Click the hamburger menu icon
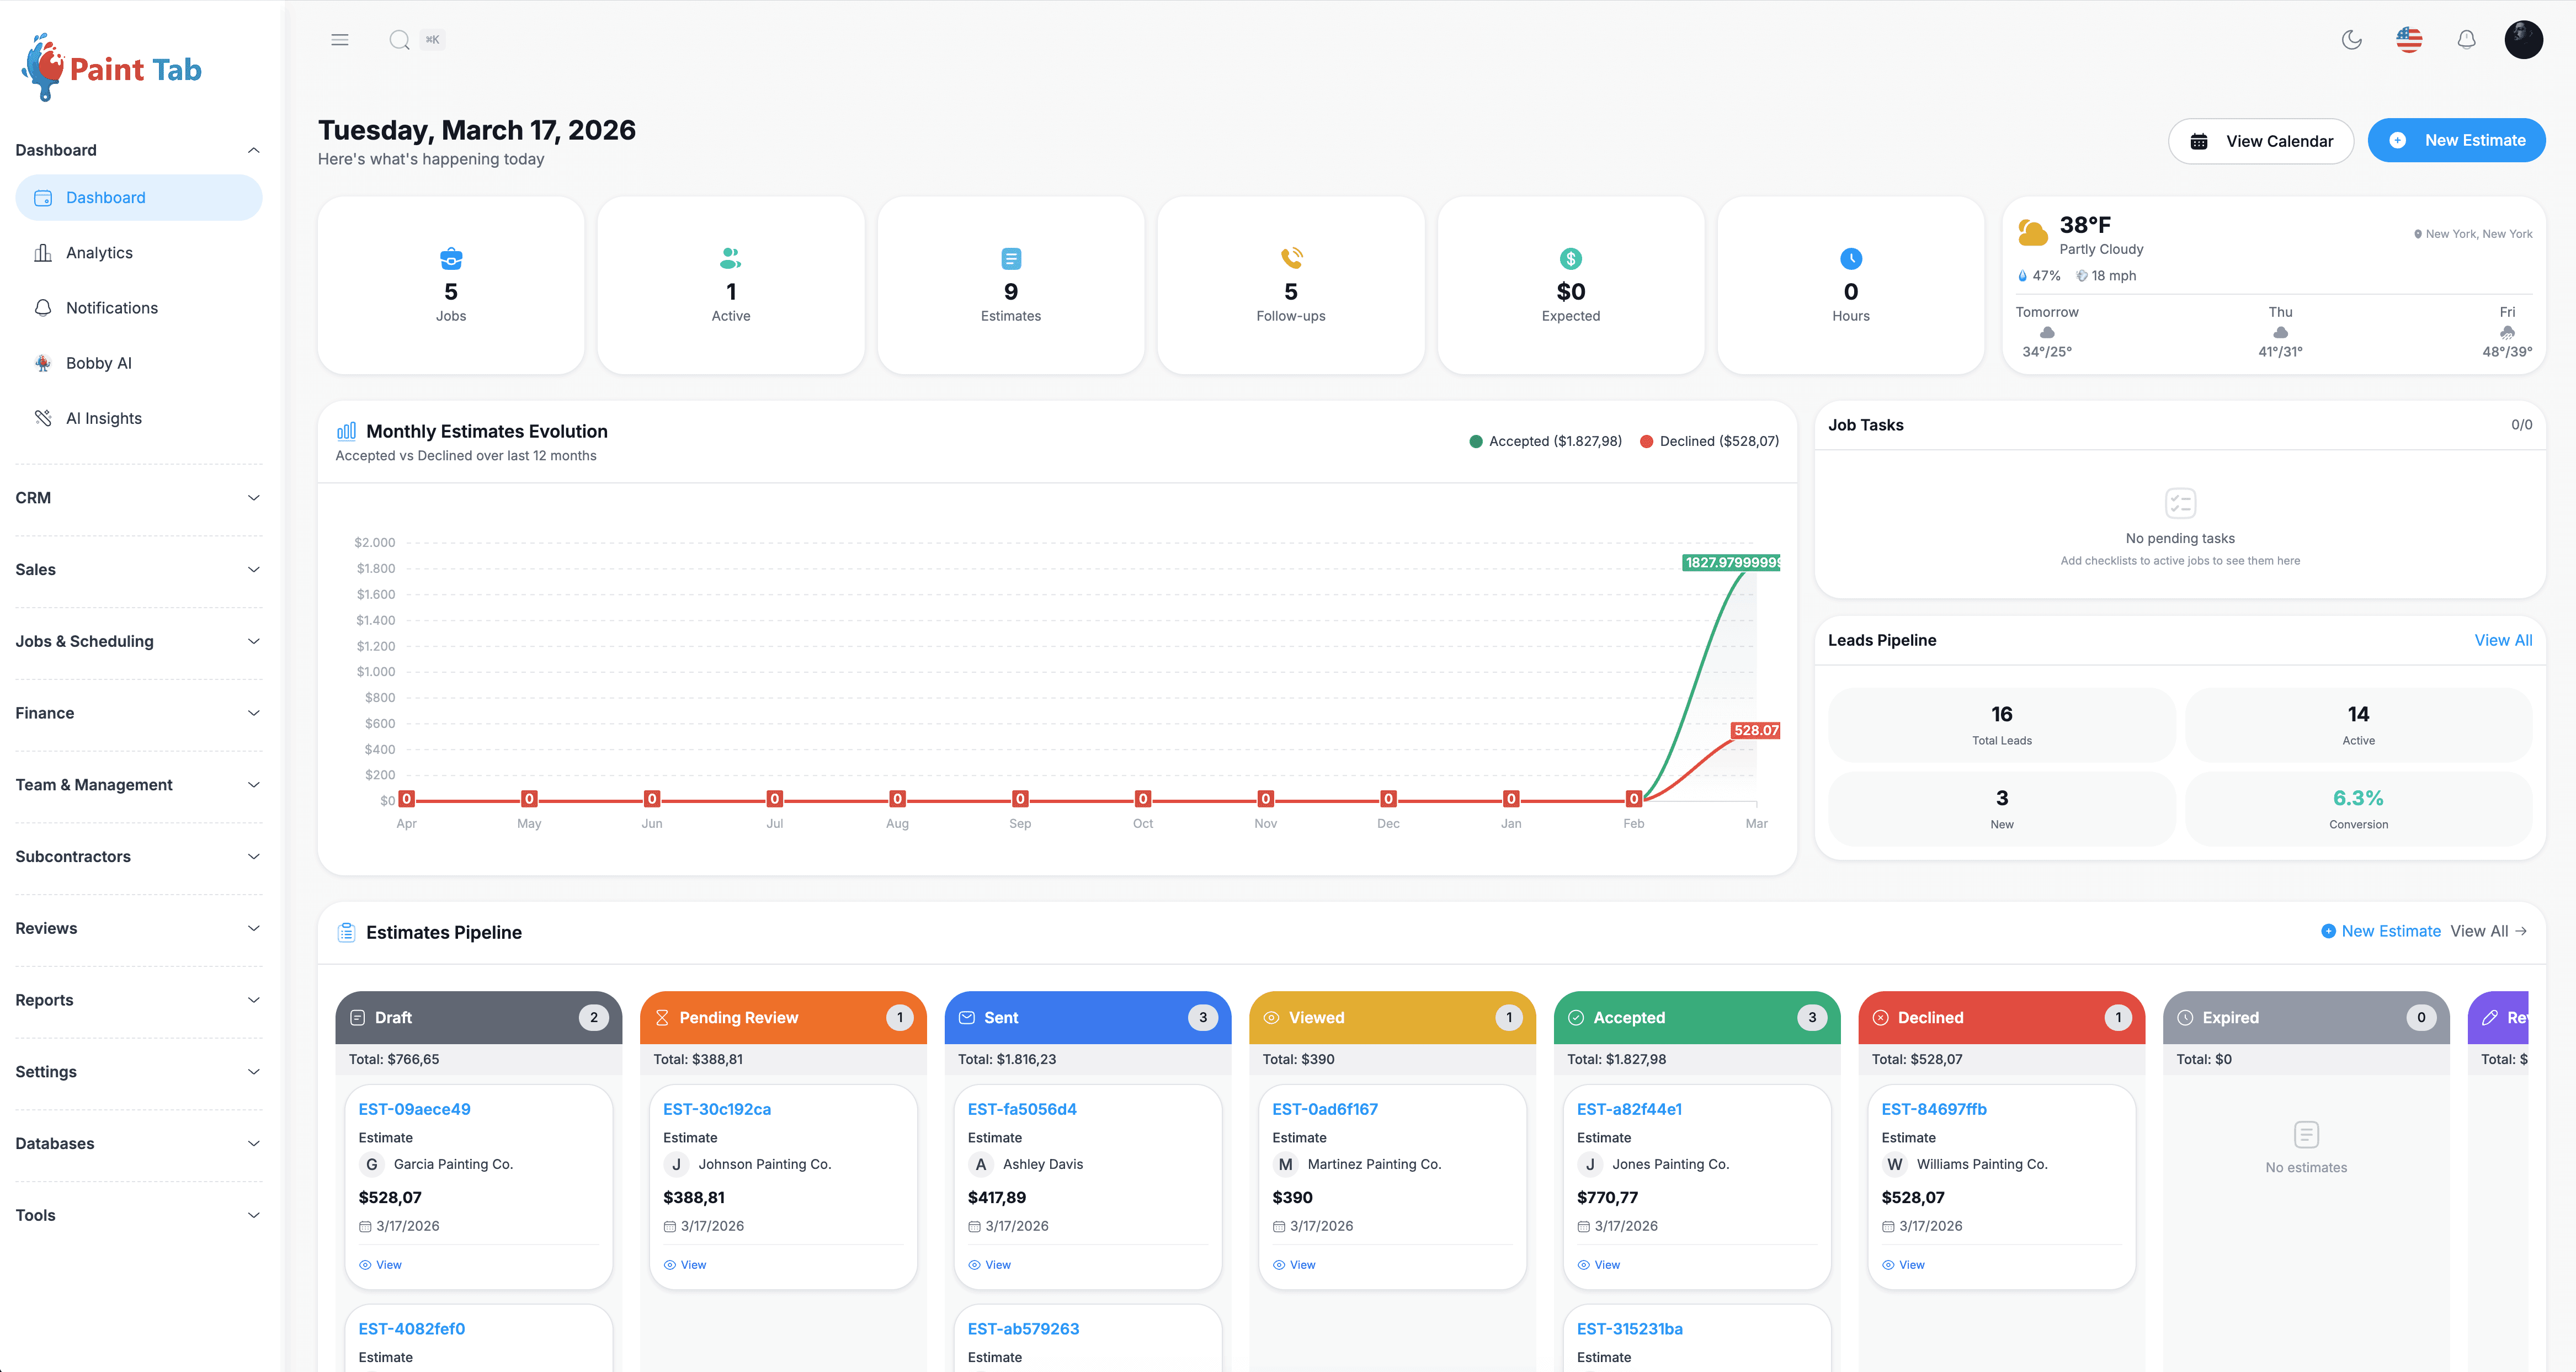 click(x=340, y=40)
